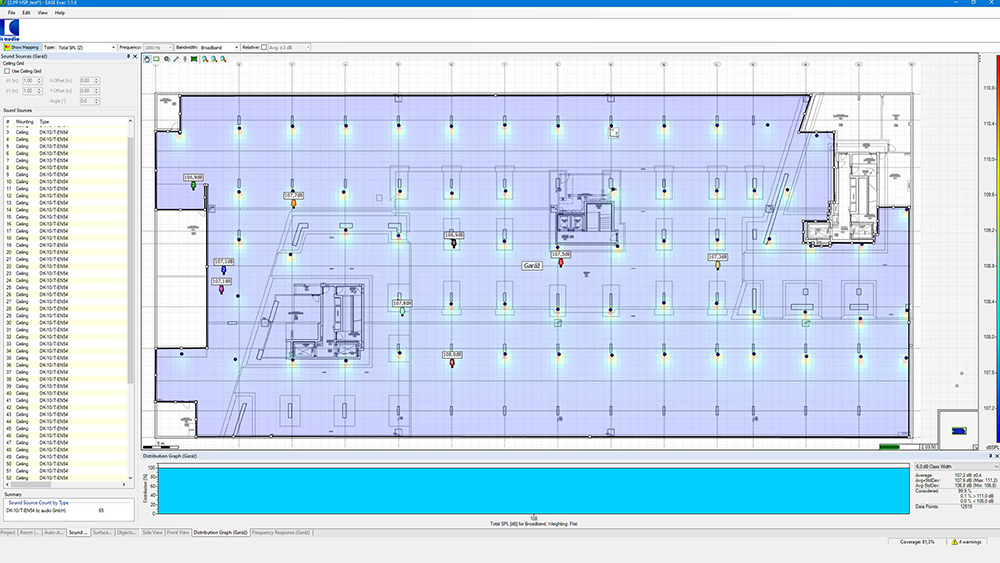Pick the microphone listener tool
This screenshot has width=1000, height=563.
pyautogui.click(x=185, y=59)
